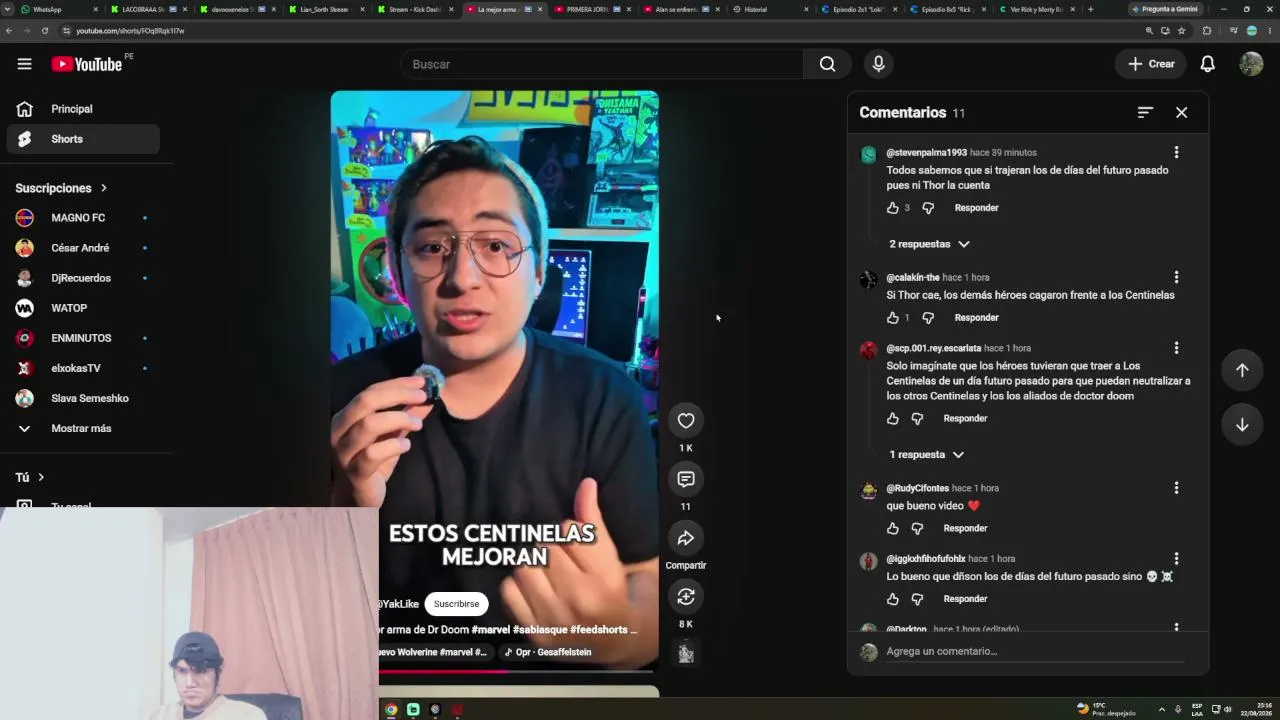Dislike the comment by @scp.001.rey.escarlata
The height and width of the screenshot is (720, 1280).
pyautogui.click(x=917, y=419)
